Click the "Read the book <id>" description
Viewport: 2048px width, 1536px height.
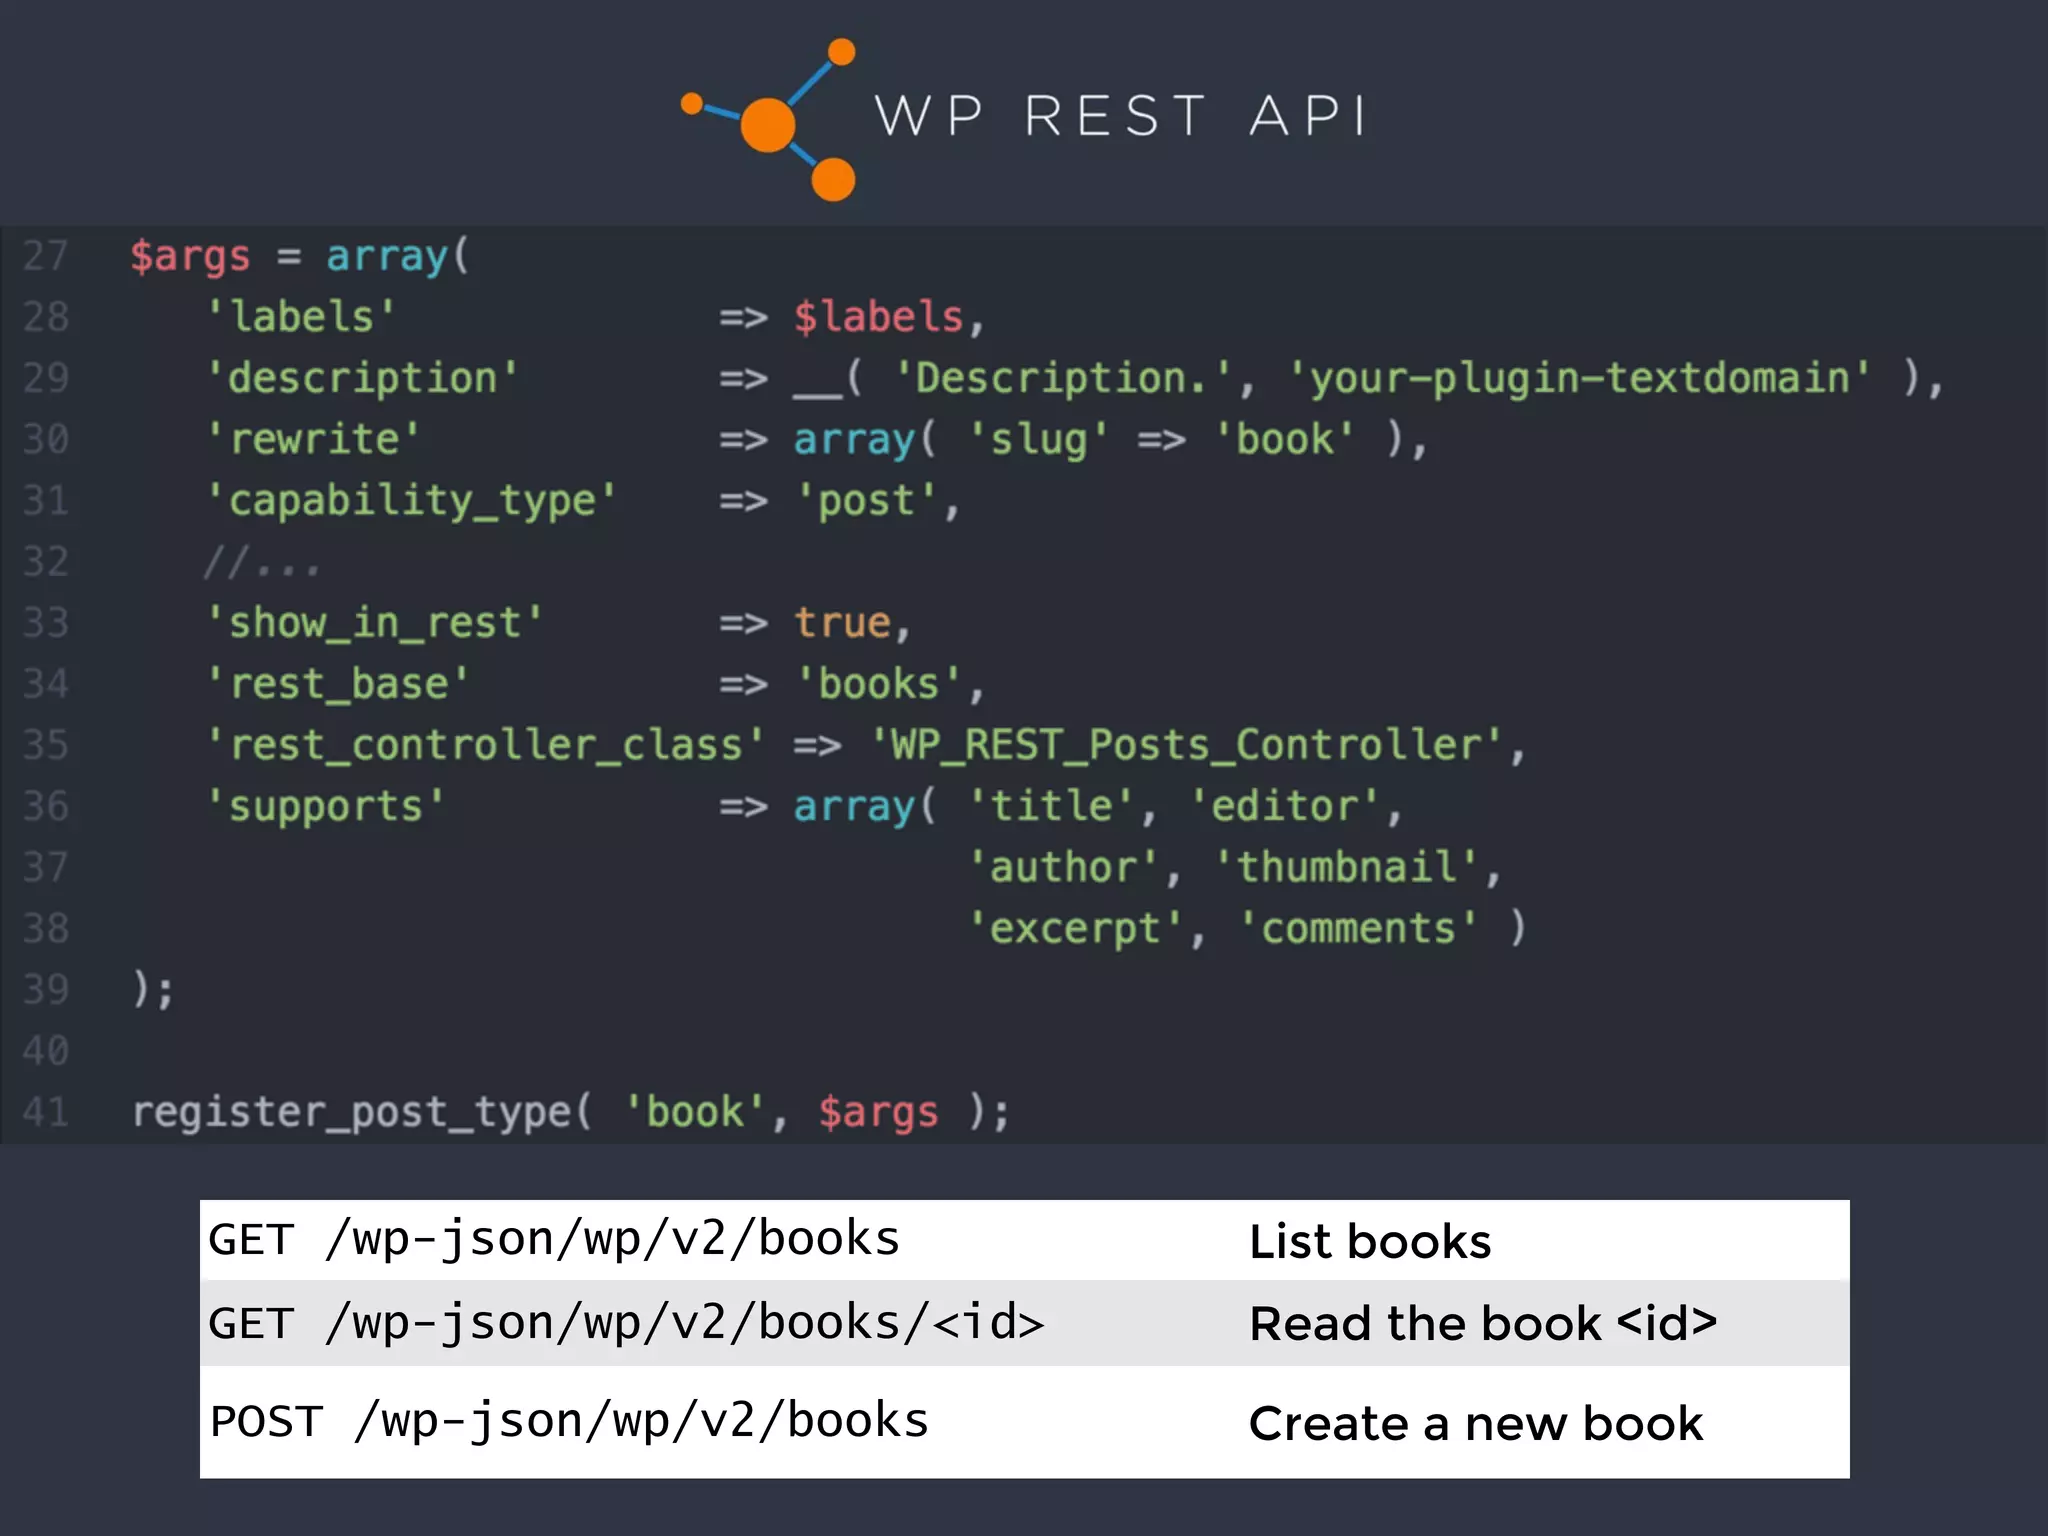(1482, 1324)
